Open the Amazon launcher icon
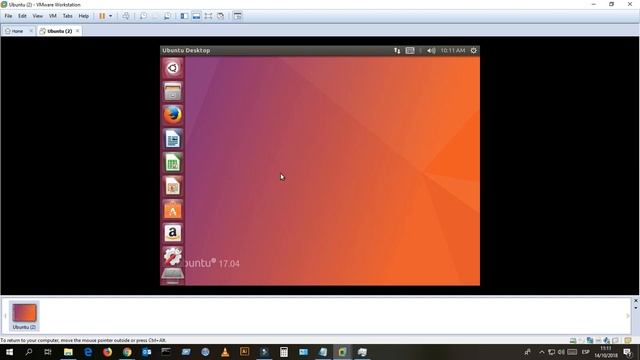The height and width of the screenshot is (360, 640). point(173,233)
